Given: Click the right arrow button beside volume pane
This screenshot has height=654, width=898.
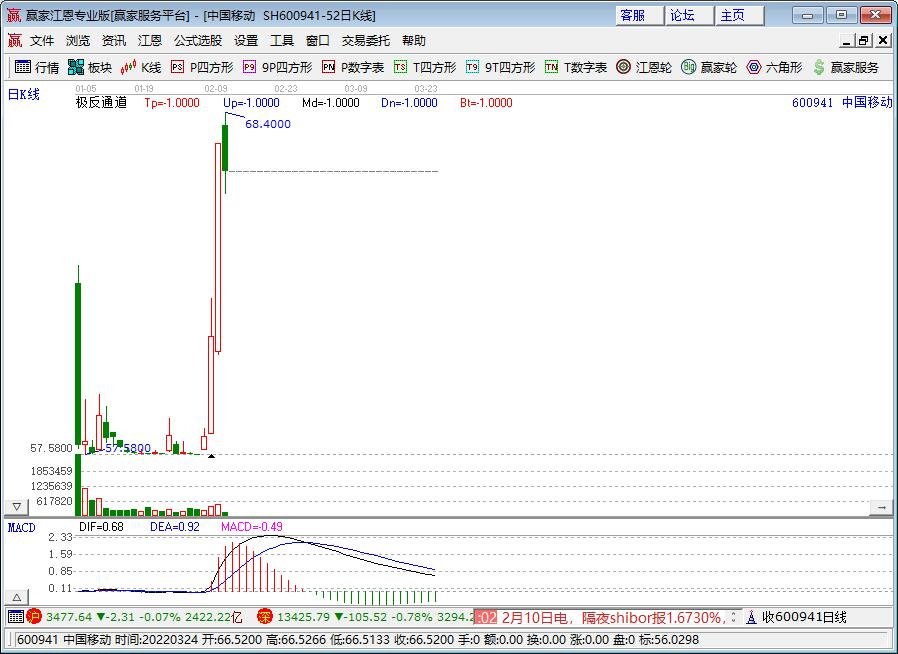Looking at the screenshot, I should pos(881,507).
